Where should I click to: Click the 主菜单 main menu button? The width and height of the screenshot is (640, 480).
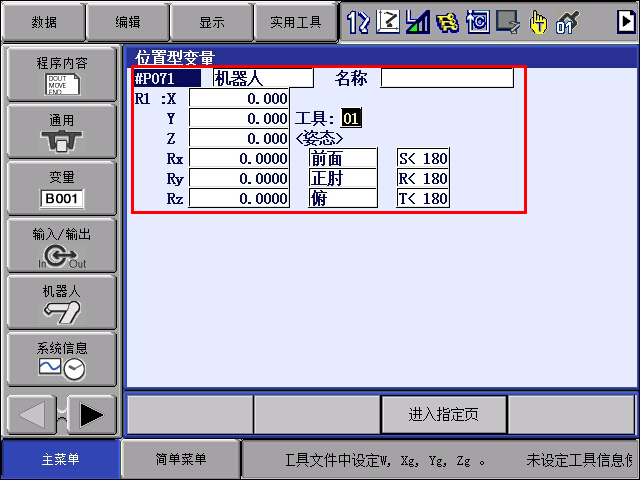(60, 459)
